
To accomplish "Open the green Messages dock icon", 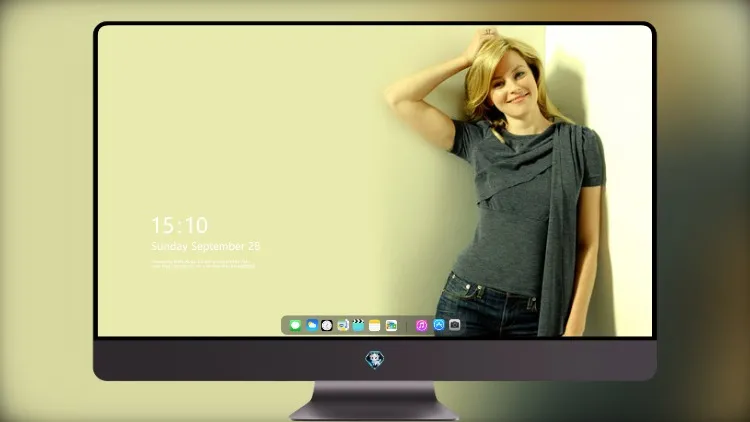I will (295, 325).
